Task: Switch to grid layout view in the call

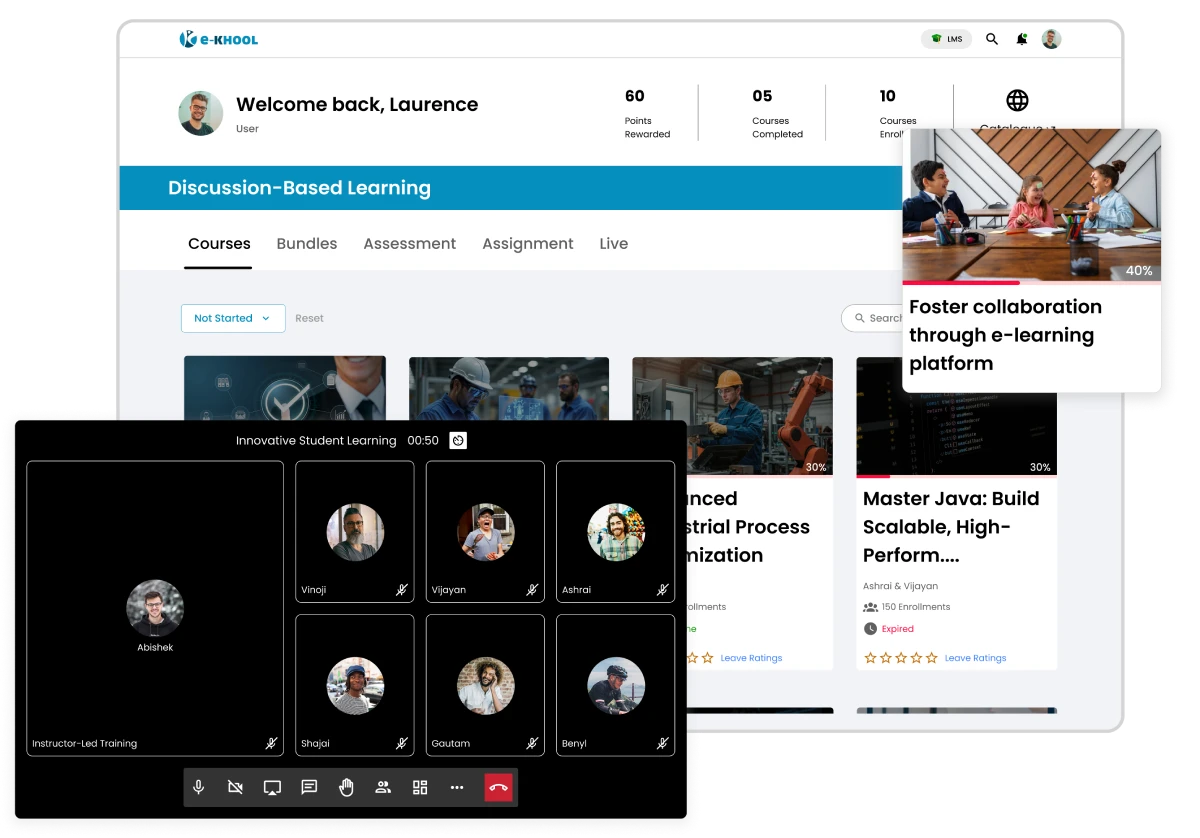Action: pyautogui.click(x=420, y=787)
